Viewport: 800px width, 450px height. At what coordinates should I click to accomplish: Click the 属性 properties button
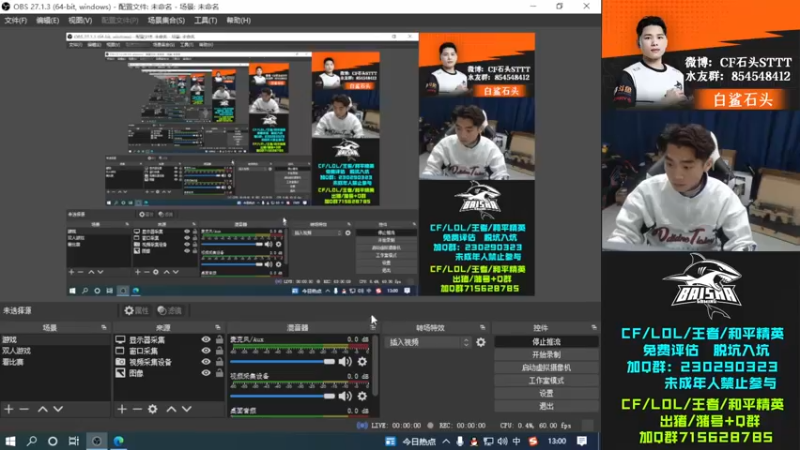point(136,310)
